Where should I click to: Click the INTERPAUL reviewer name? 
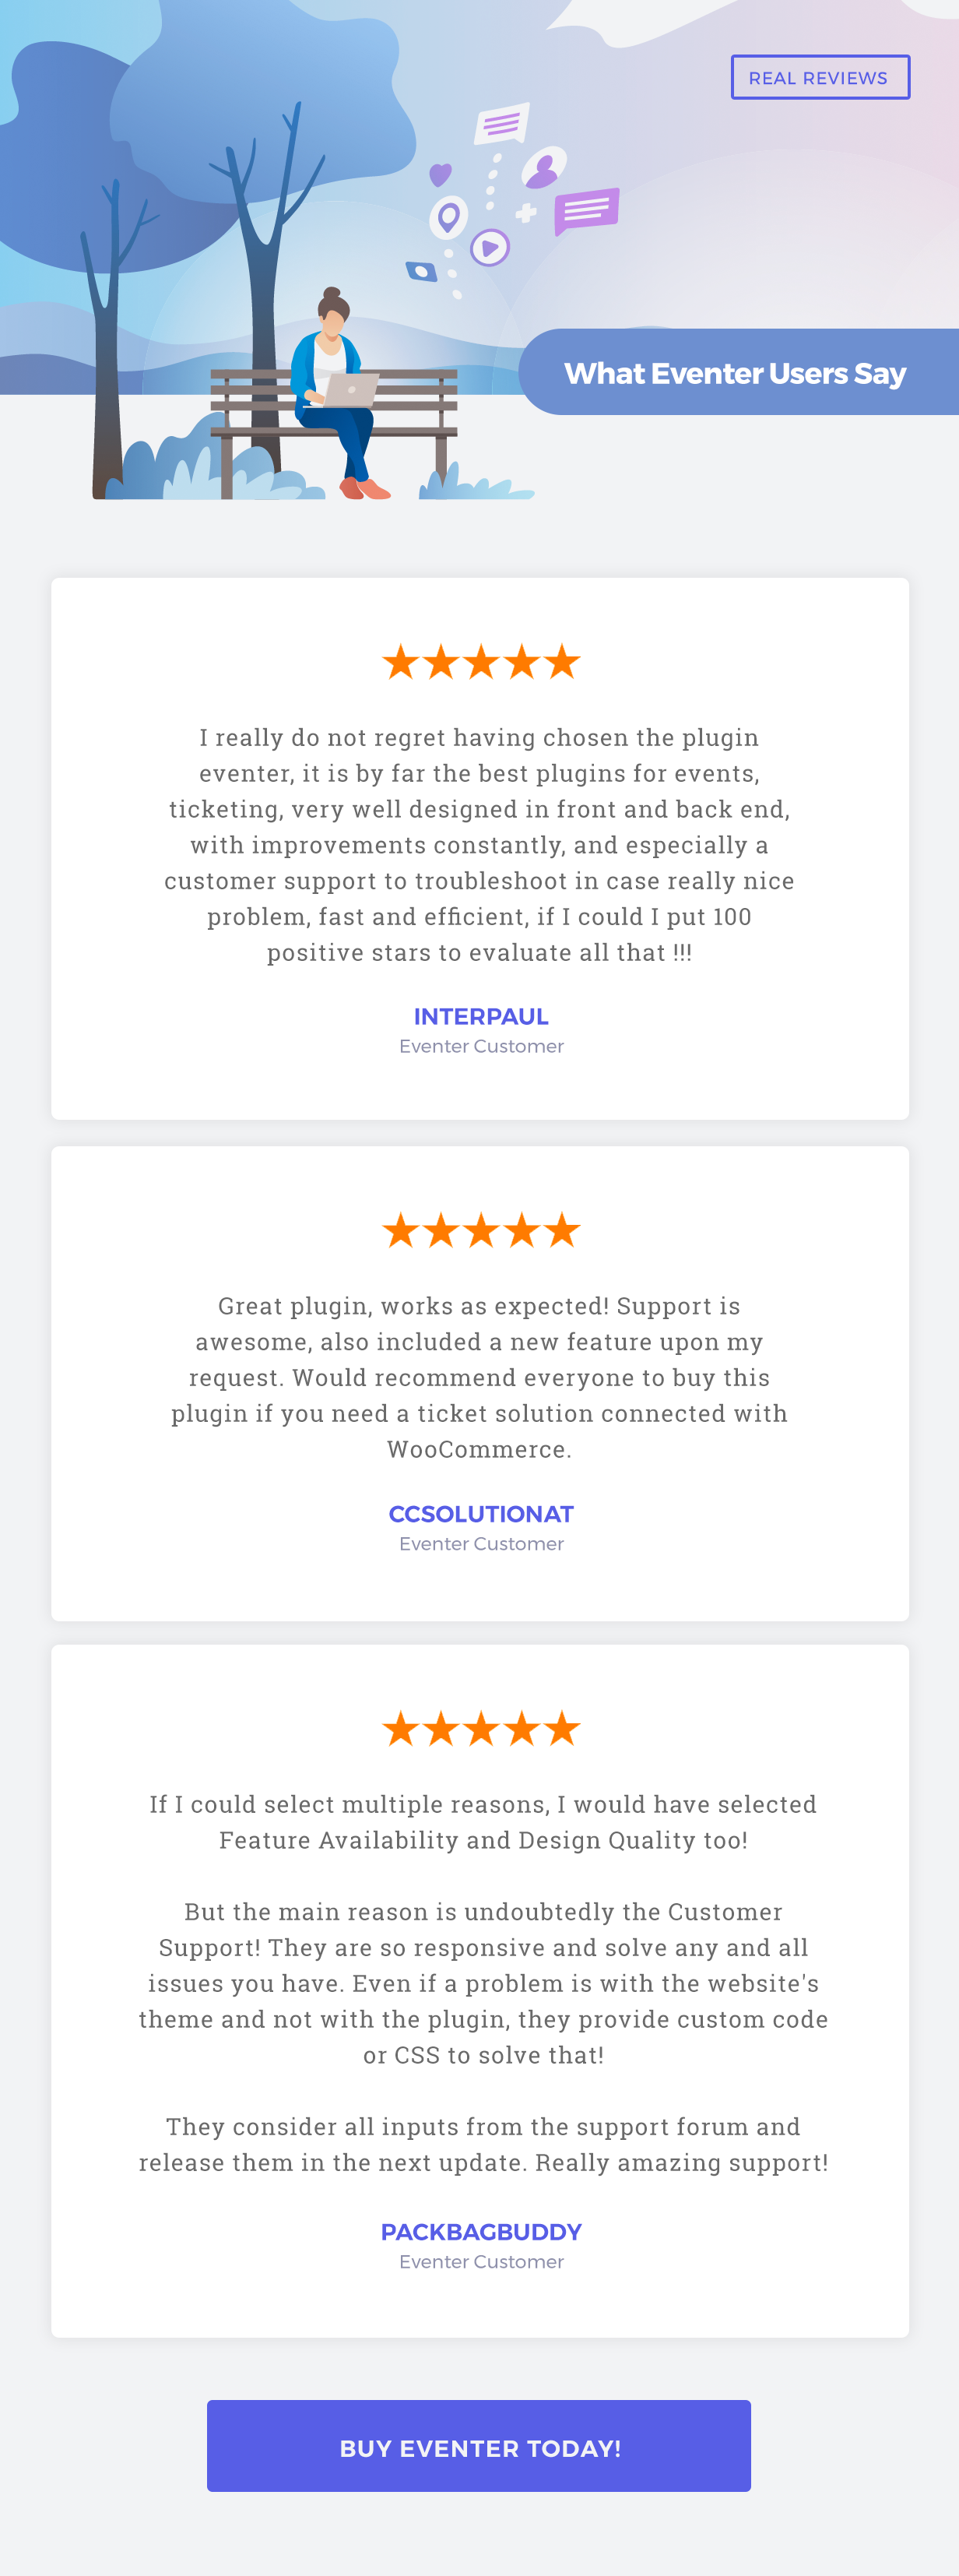click(x=481, y=1016)
